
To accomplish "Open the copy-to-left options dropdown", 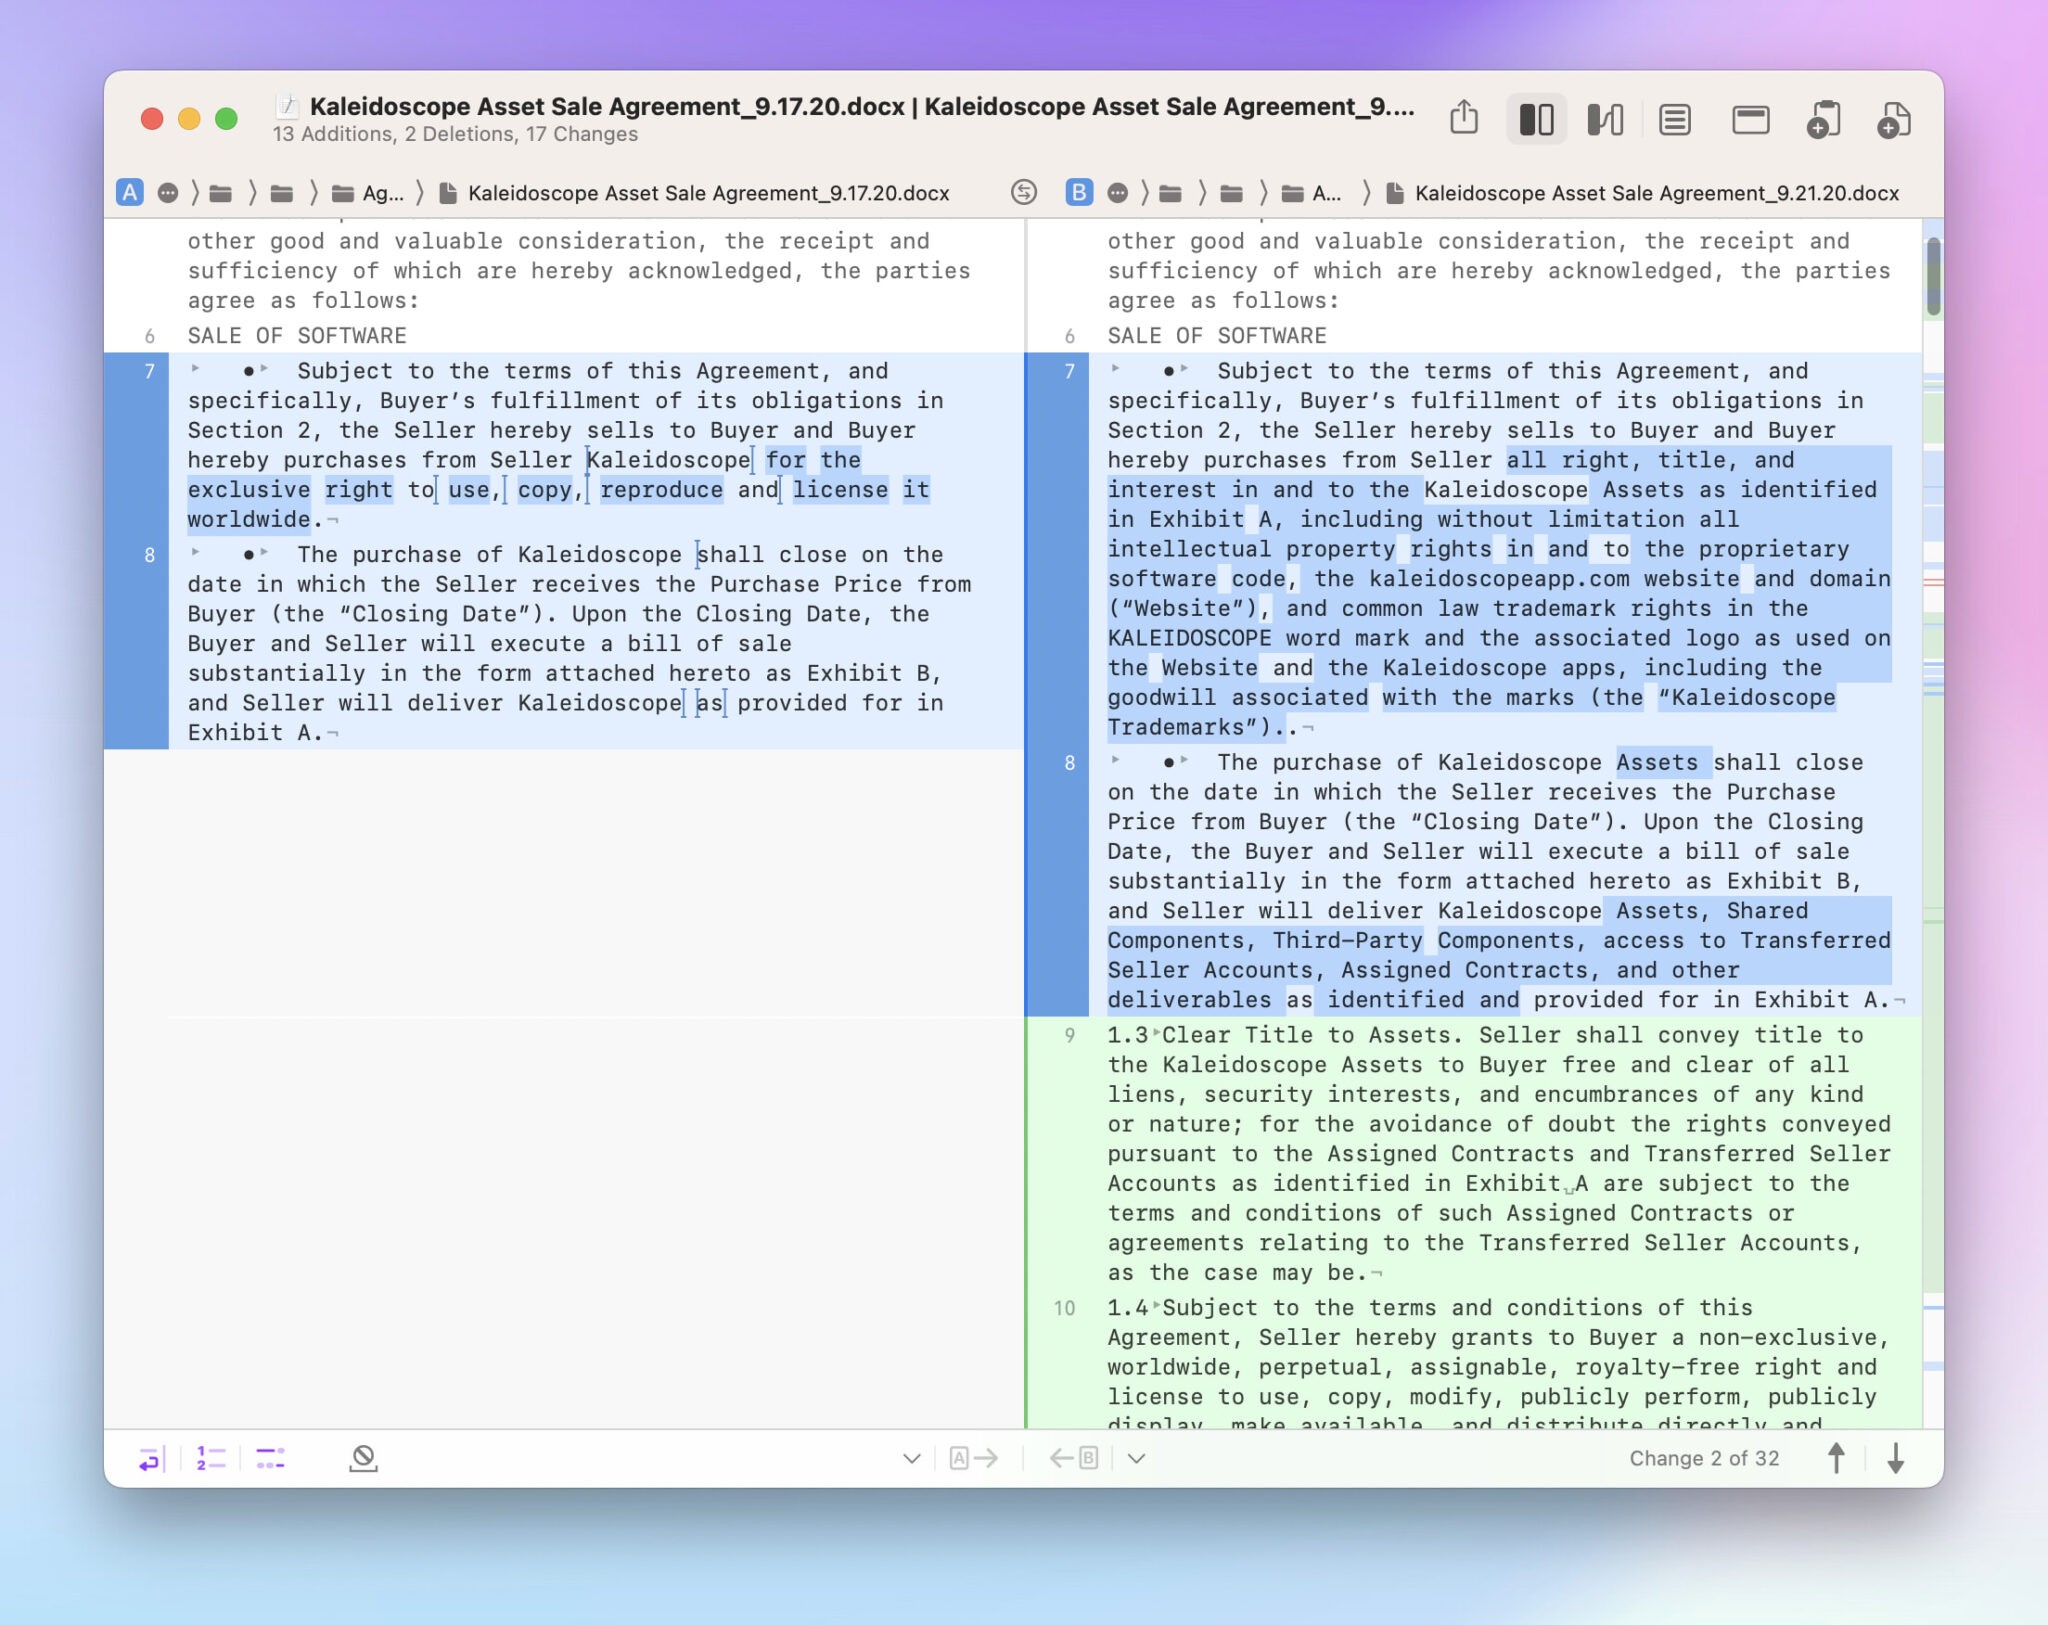I will (1136, 1458).
